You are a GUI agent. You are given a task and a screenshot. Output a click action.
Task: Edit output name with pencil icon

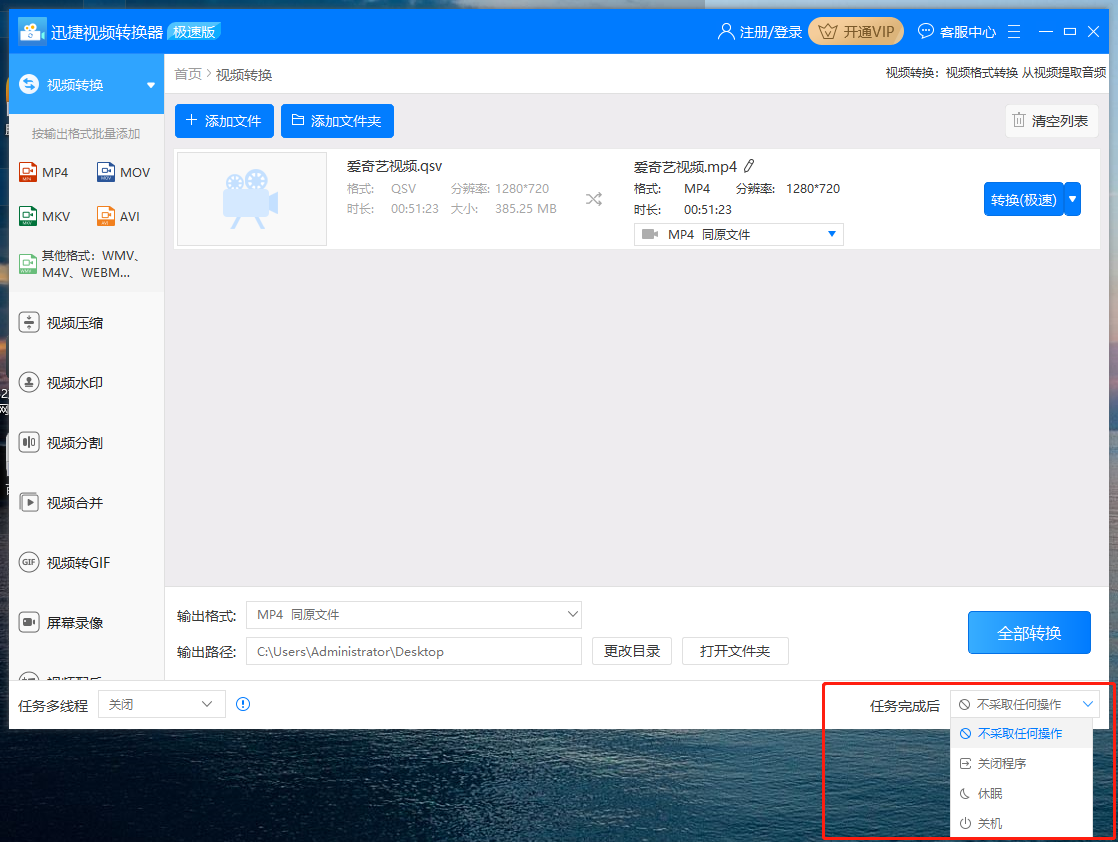click(x=749, y=166)
